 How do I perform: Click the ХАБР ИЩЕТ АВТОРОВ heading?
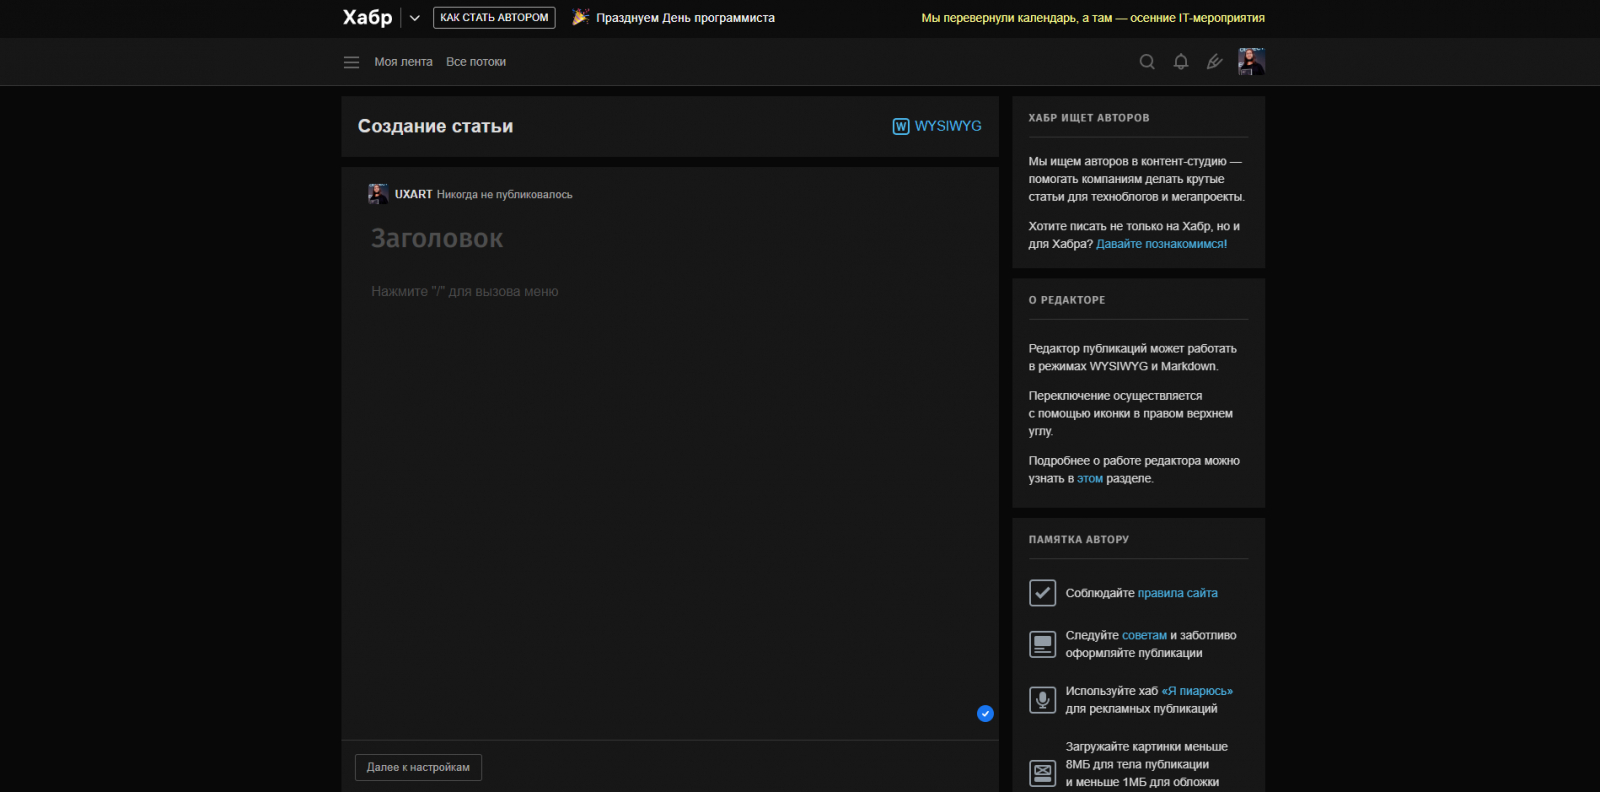click(x=1089, y=118)
